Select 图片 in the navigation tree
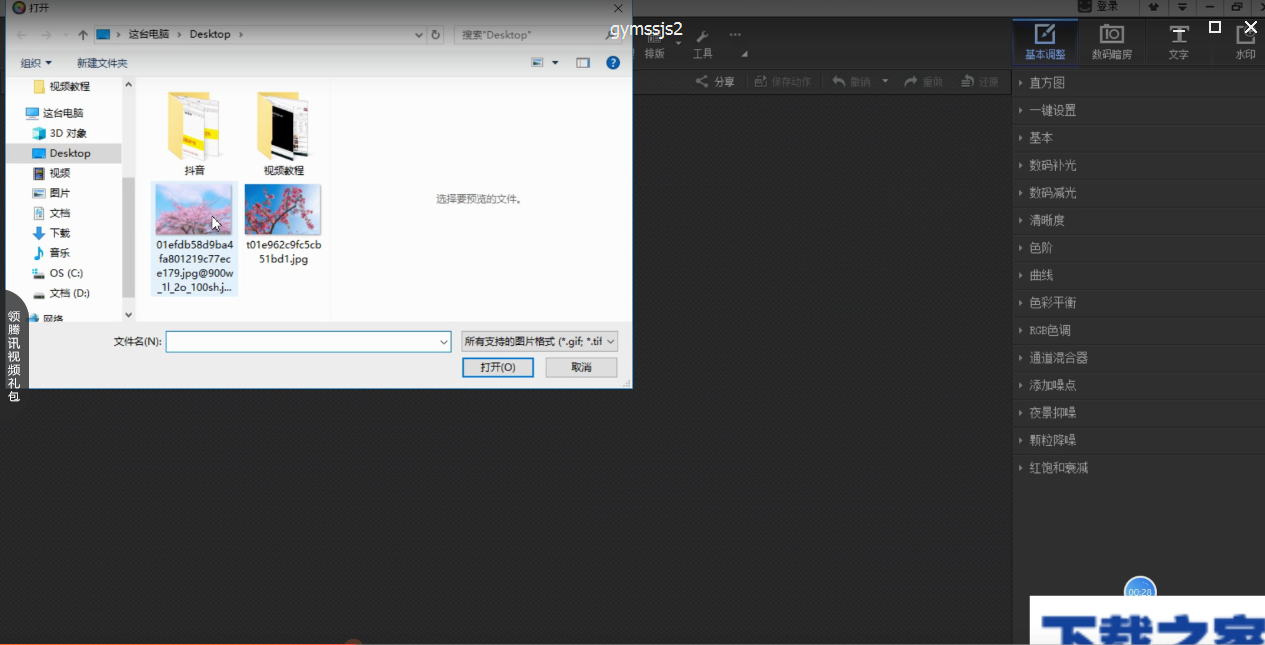 pyautogui.click(x=60, y=193)
